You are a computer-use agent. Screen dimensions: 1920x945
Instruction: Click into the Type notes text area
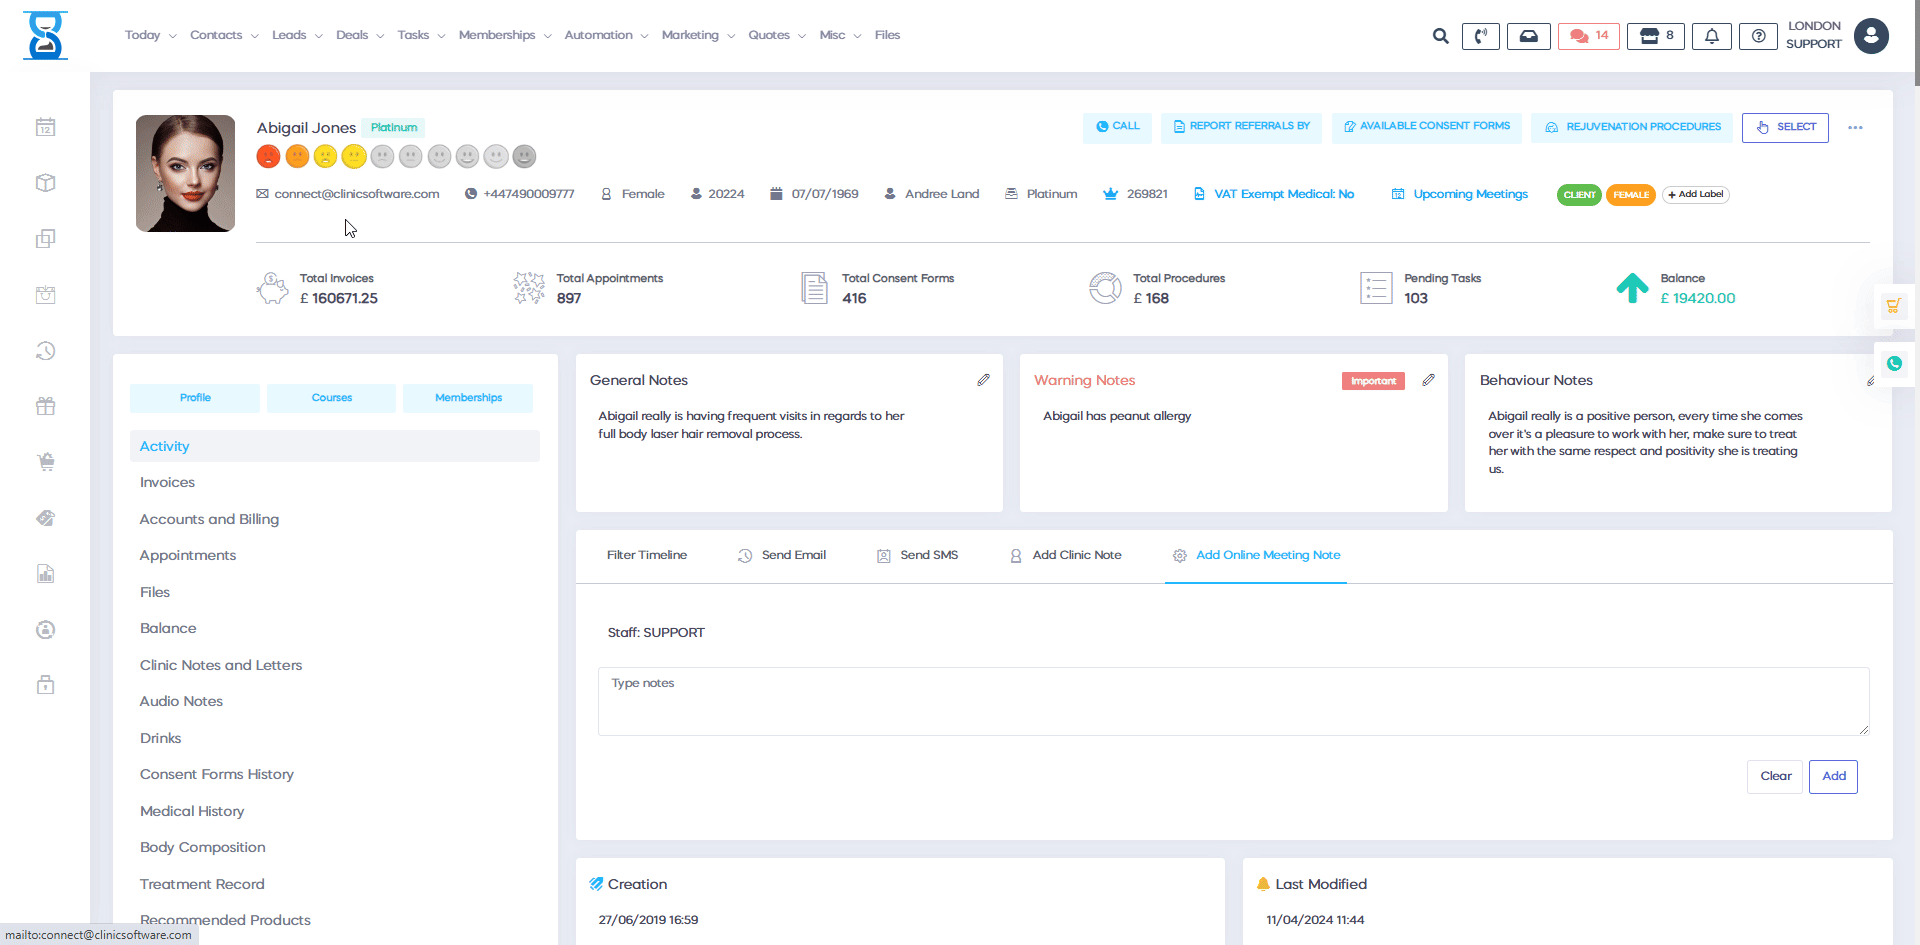click(x=1232, y=701)
